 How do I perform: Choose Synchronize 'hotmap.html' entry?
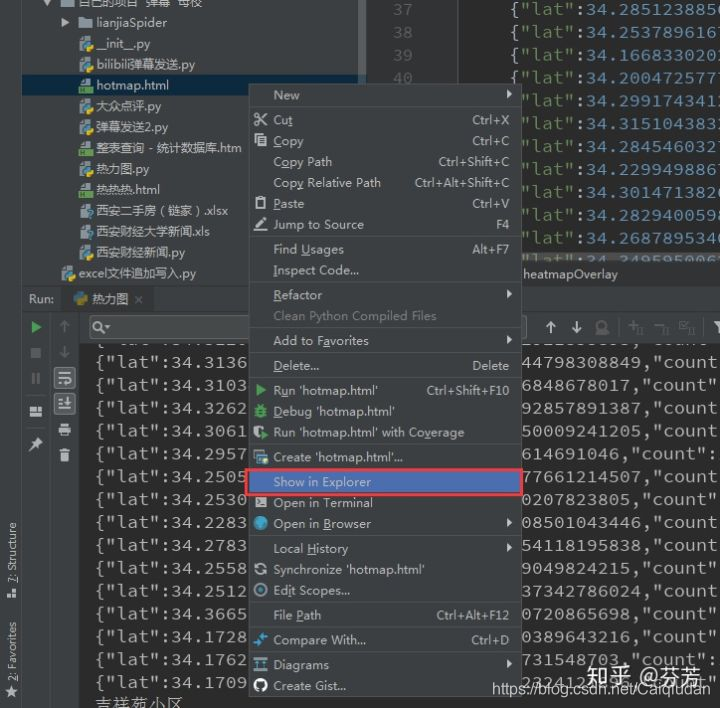[385, 569]
